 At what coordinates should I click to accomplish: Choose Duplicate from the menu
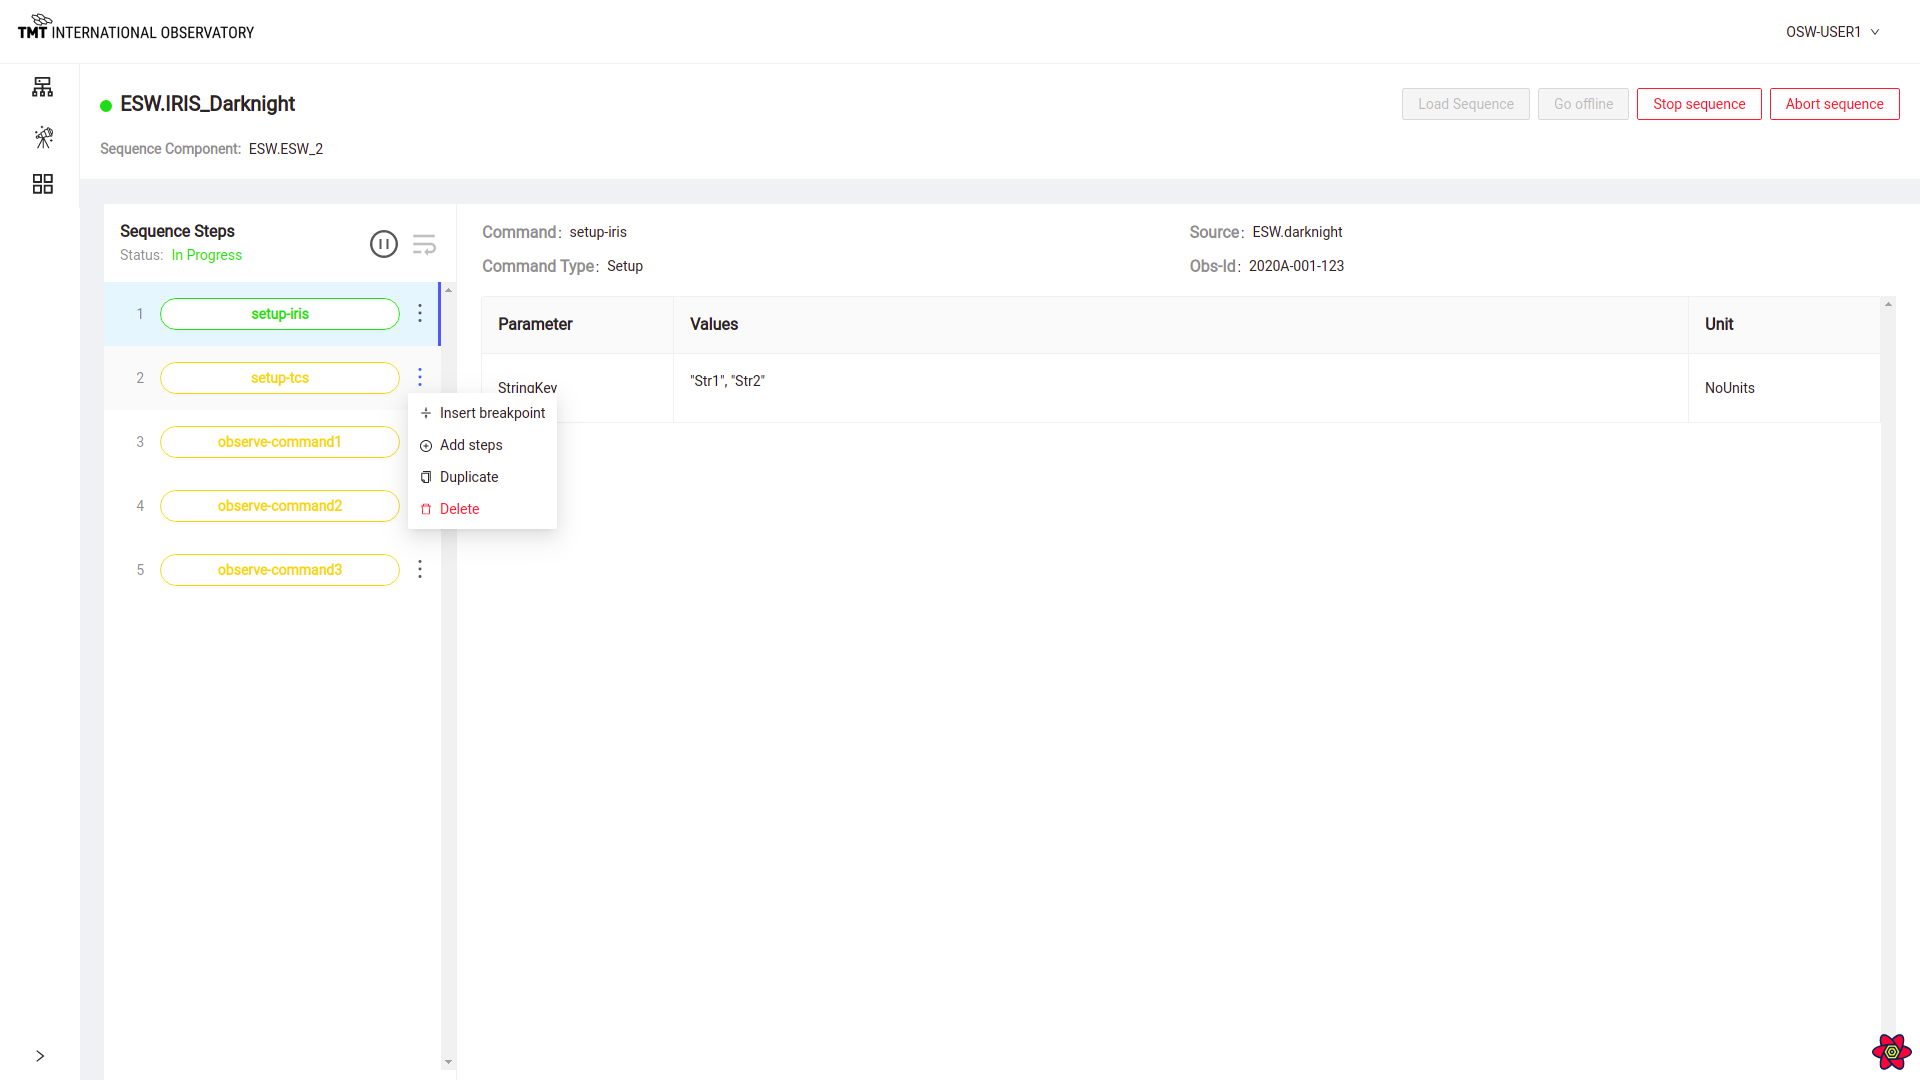click(482, 477)
